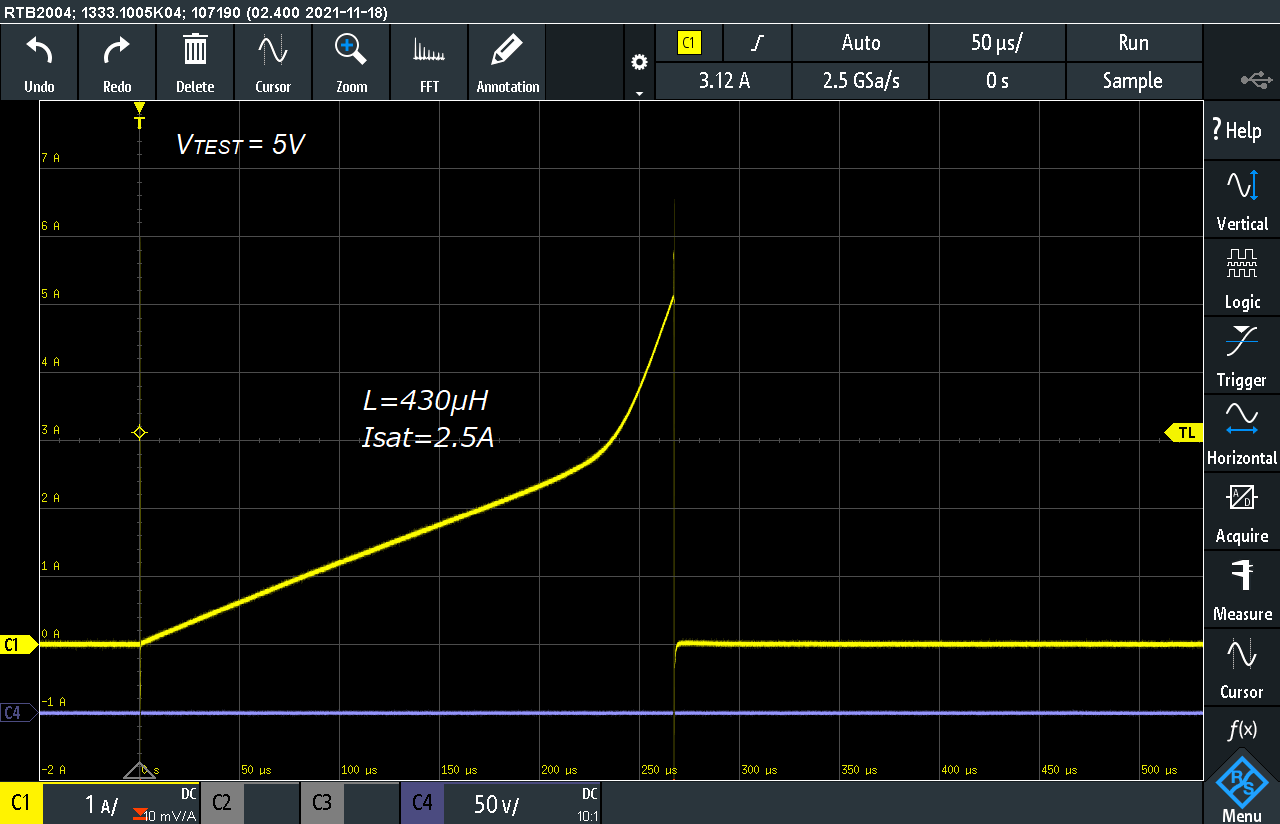Enable channel C2
1280x824 pixels.
pos(222,803)
